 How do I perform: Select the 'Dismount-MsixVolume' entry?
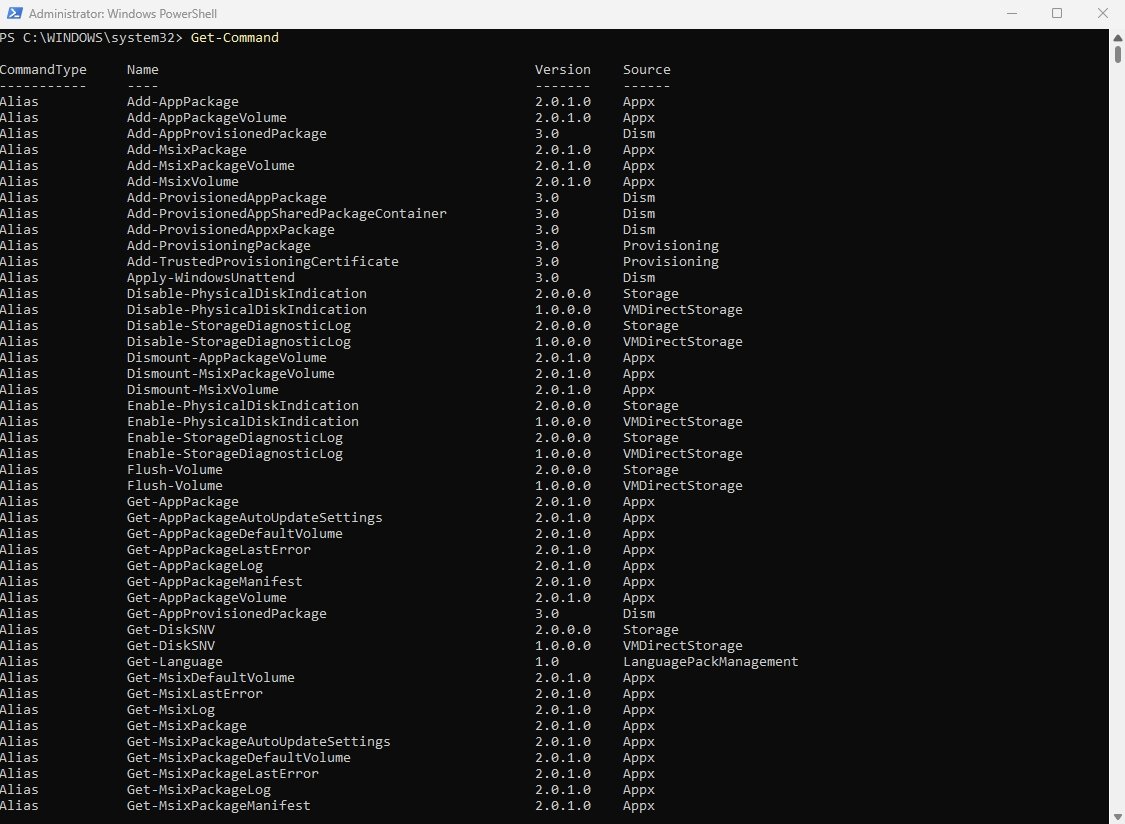coord(203,390)
